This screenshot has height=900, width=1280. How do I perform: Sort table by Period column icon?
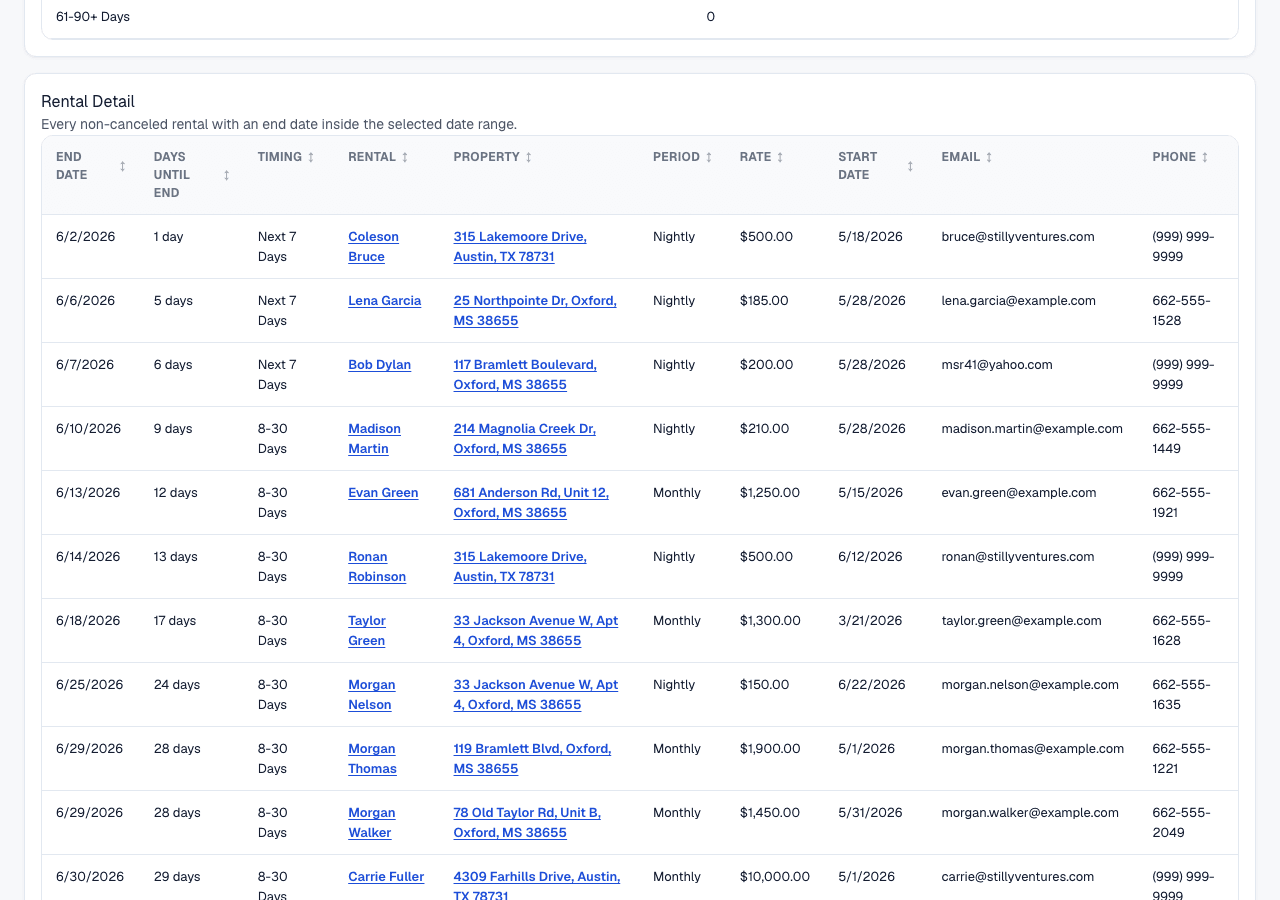[x=709, y=157]
